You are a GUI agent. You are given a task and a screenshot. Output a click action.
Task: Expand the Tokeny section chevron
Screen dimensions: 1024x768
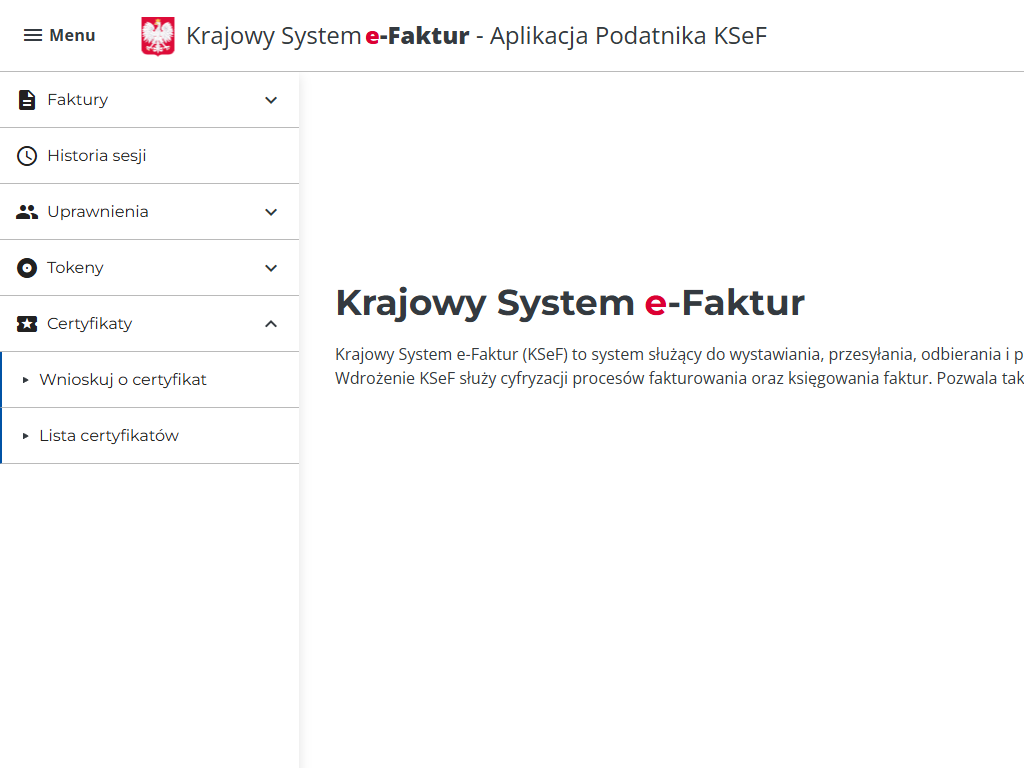[271, 268]
